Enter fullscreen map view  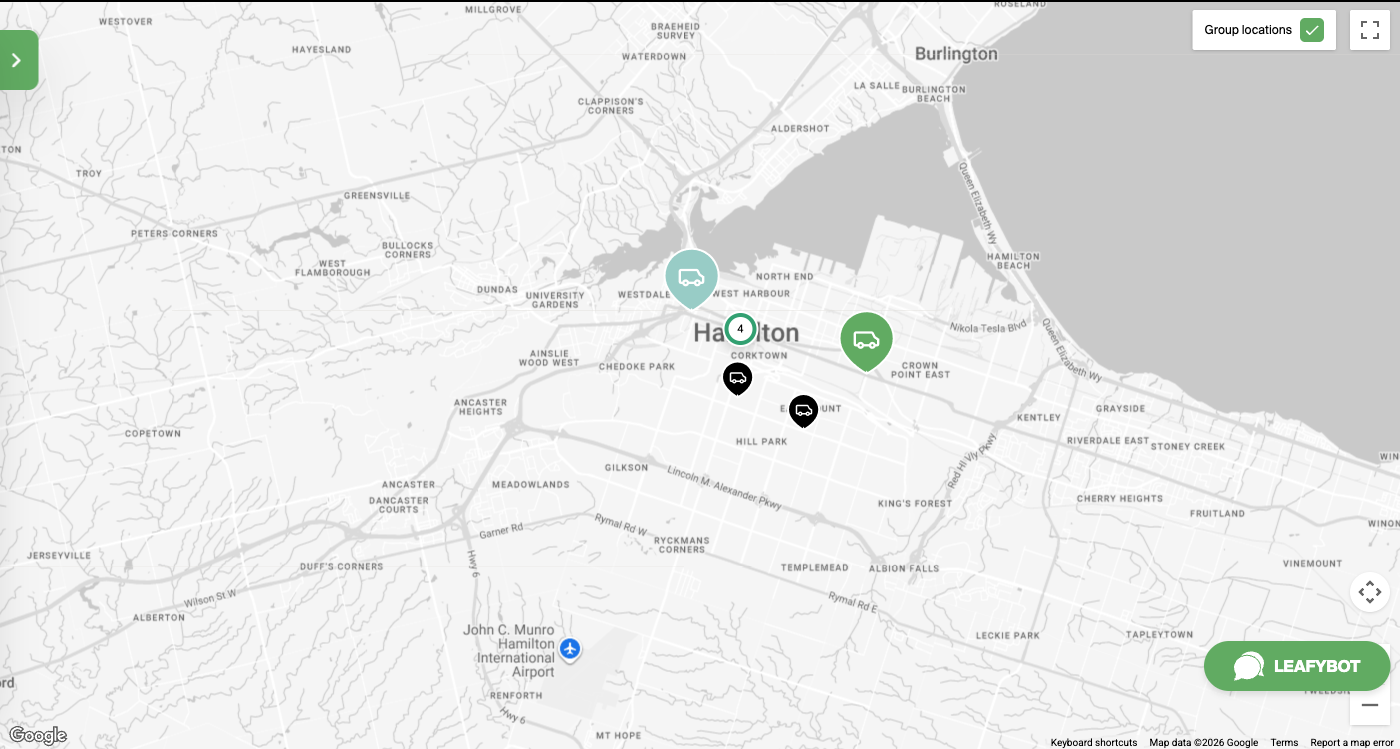1369,29
